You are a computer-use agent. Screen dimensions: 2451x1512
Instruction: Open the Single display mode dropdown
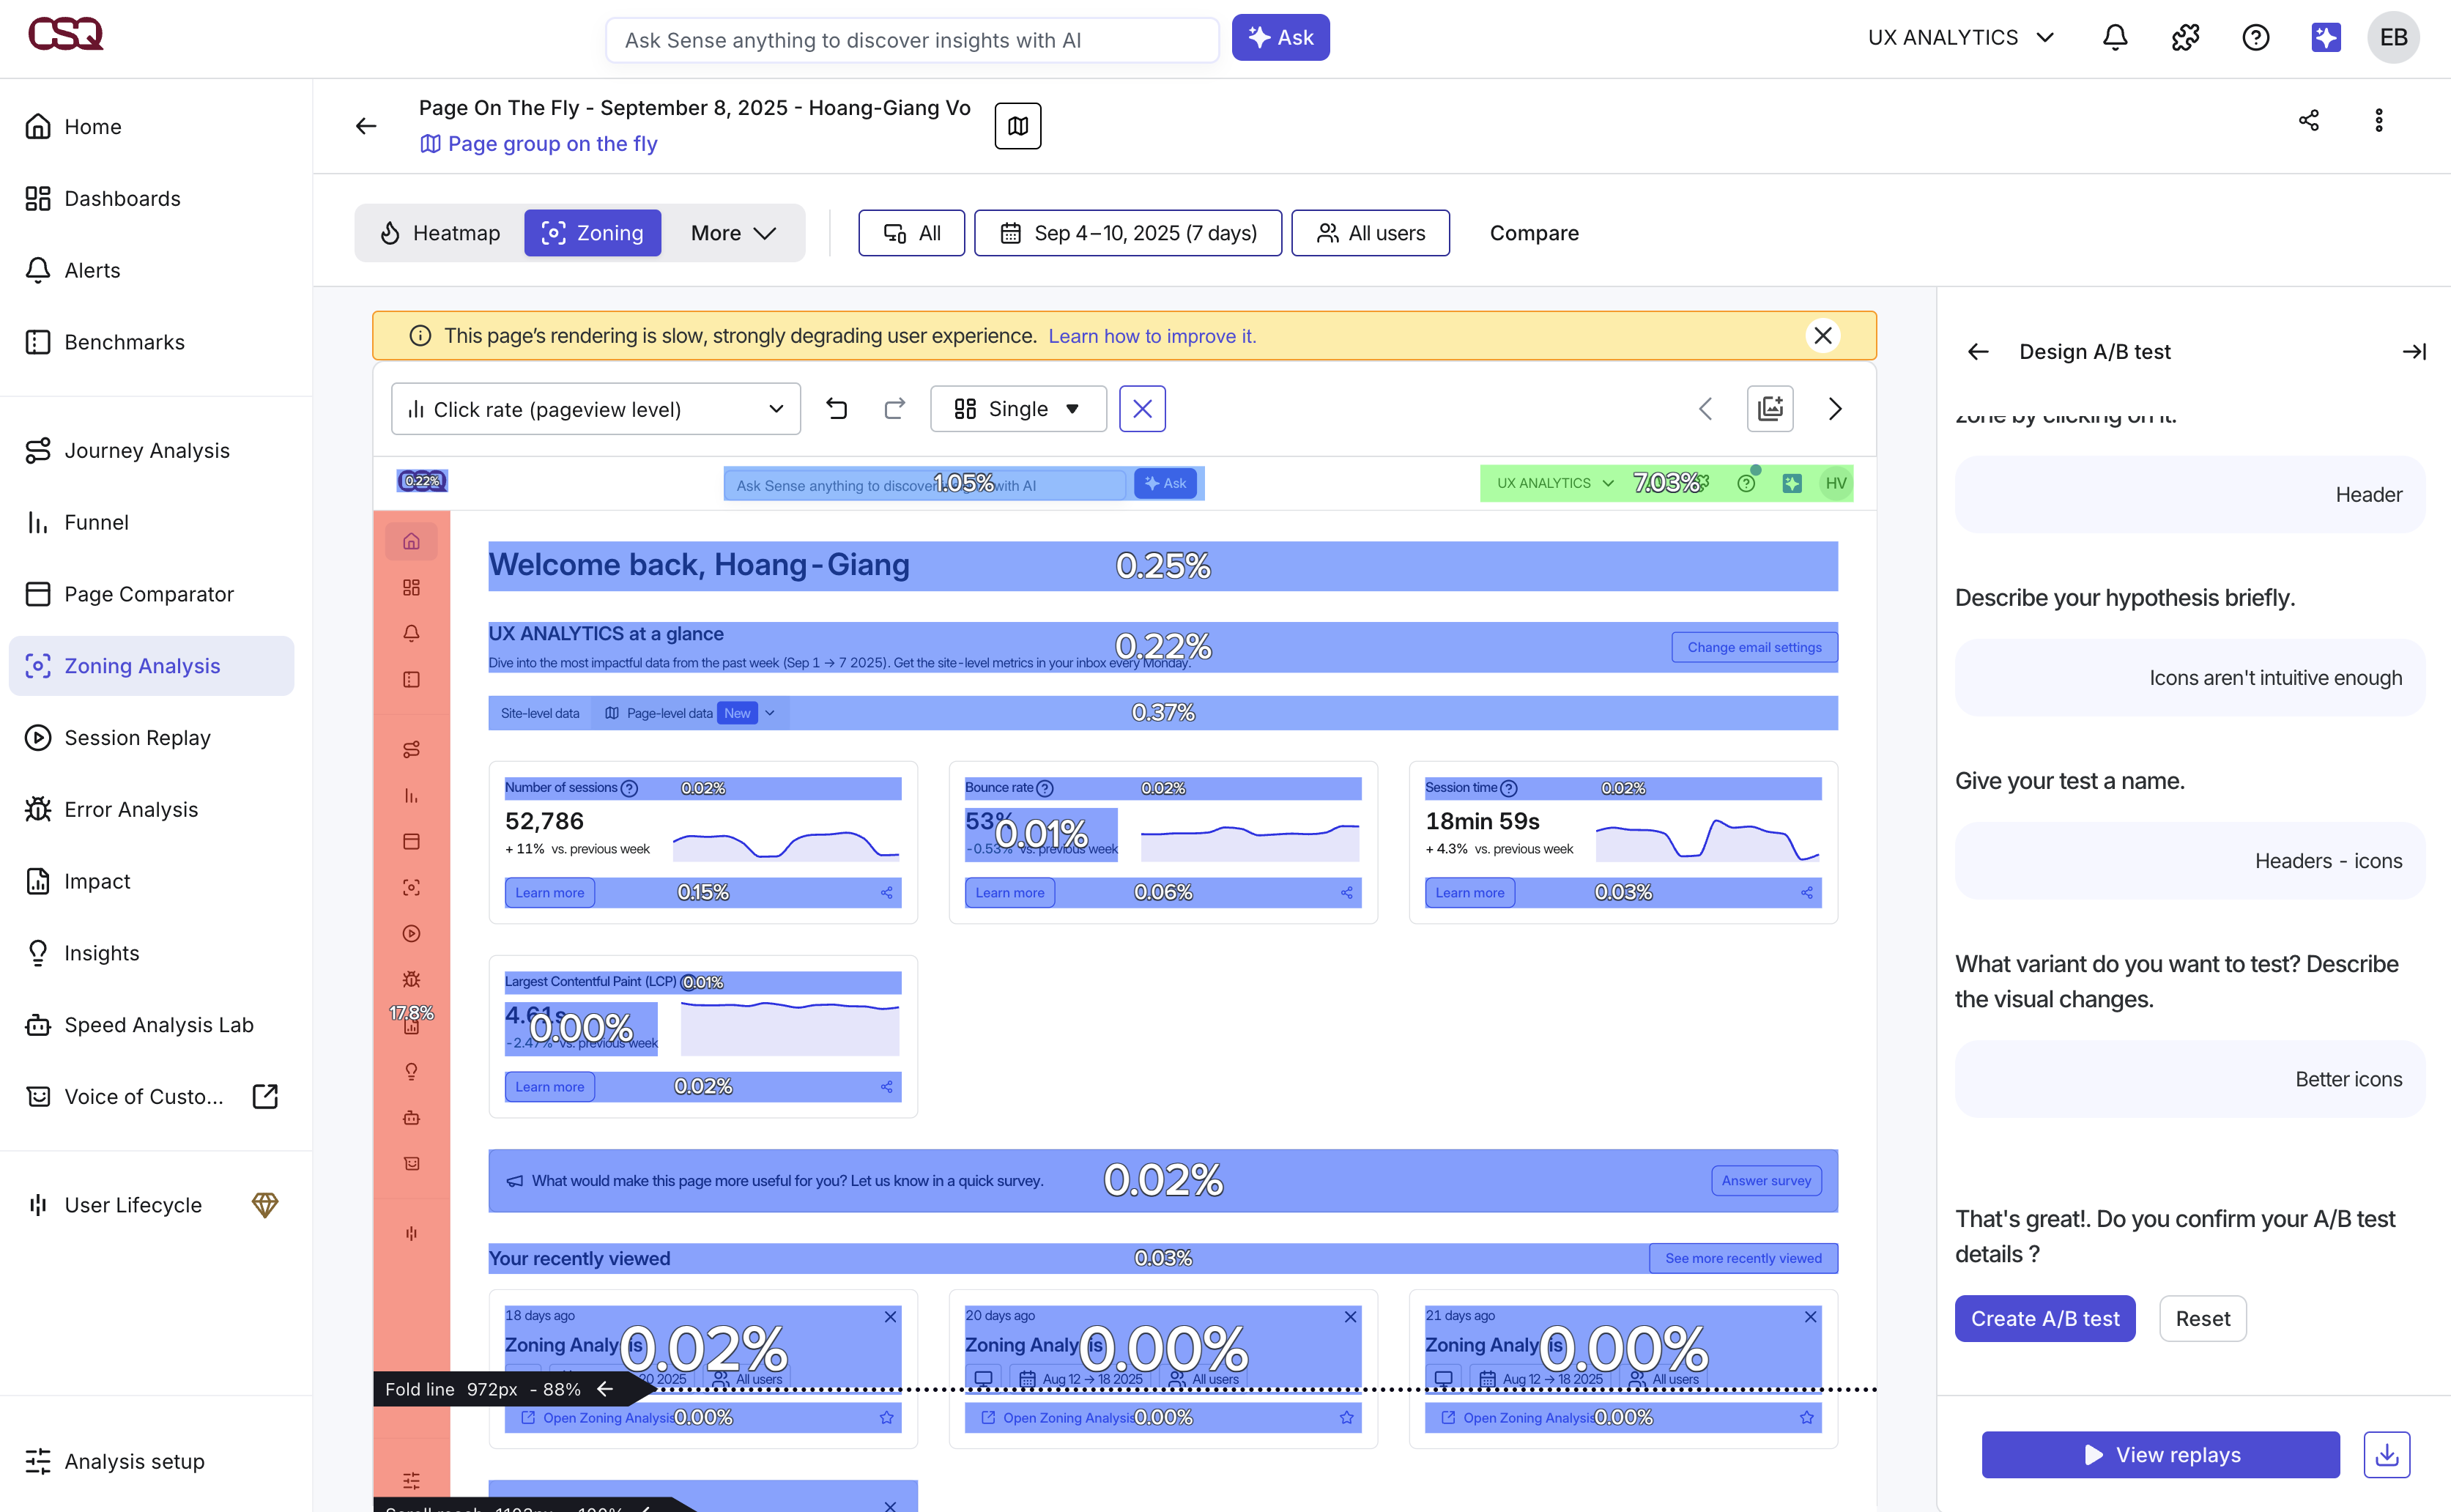(1017, 409)
